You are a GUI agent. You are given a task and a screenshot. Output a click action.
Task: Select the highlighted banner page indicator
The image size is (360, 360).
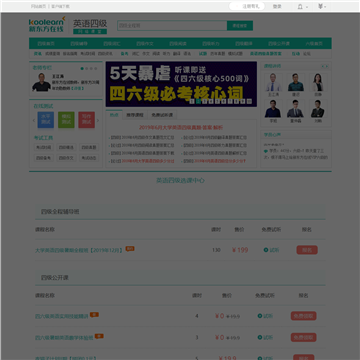(198, 102)
